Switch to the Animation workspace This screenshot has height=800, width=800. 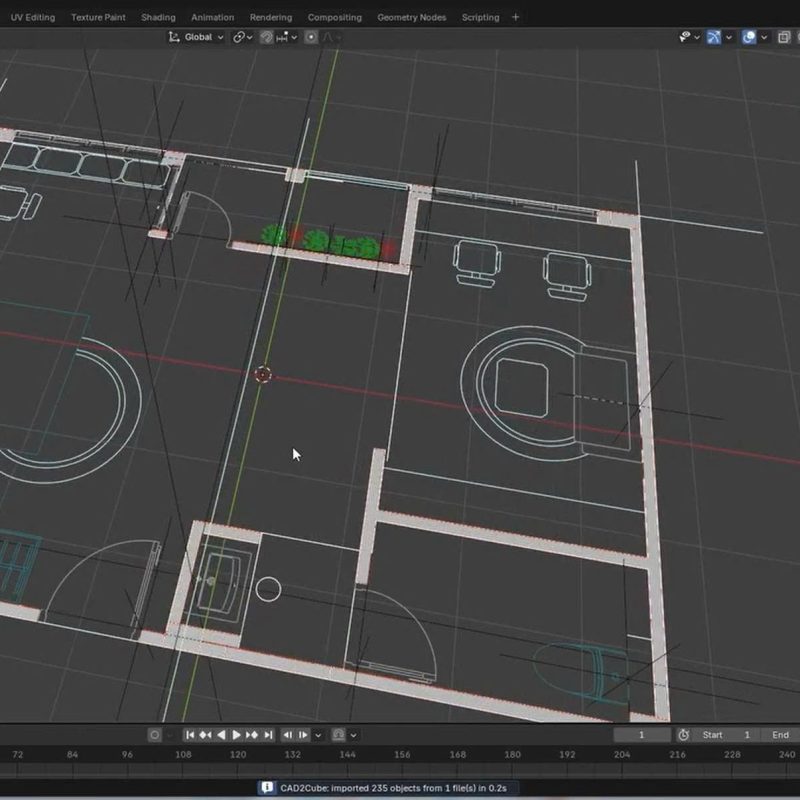(212, 17)
